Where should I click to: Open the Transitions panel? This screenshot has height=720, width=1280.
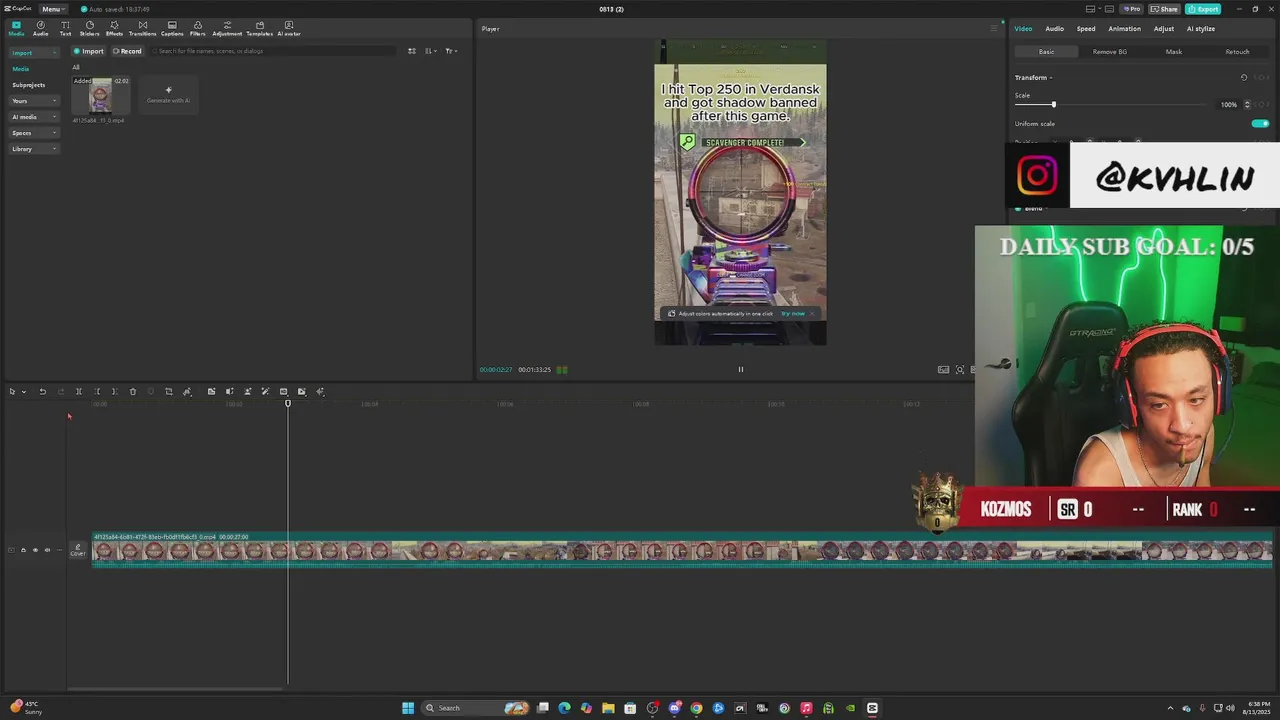tap(142, 28)
